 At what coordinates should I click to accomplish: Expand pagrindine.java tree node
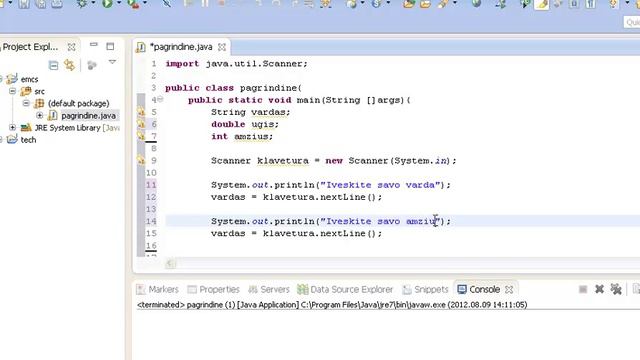pos(40,115)
